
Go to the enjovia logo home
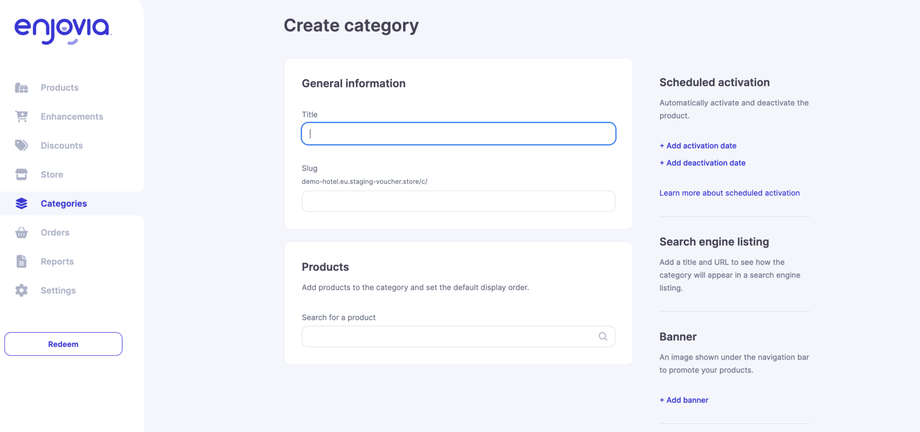[62, 31]
